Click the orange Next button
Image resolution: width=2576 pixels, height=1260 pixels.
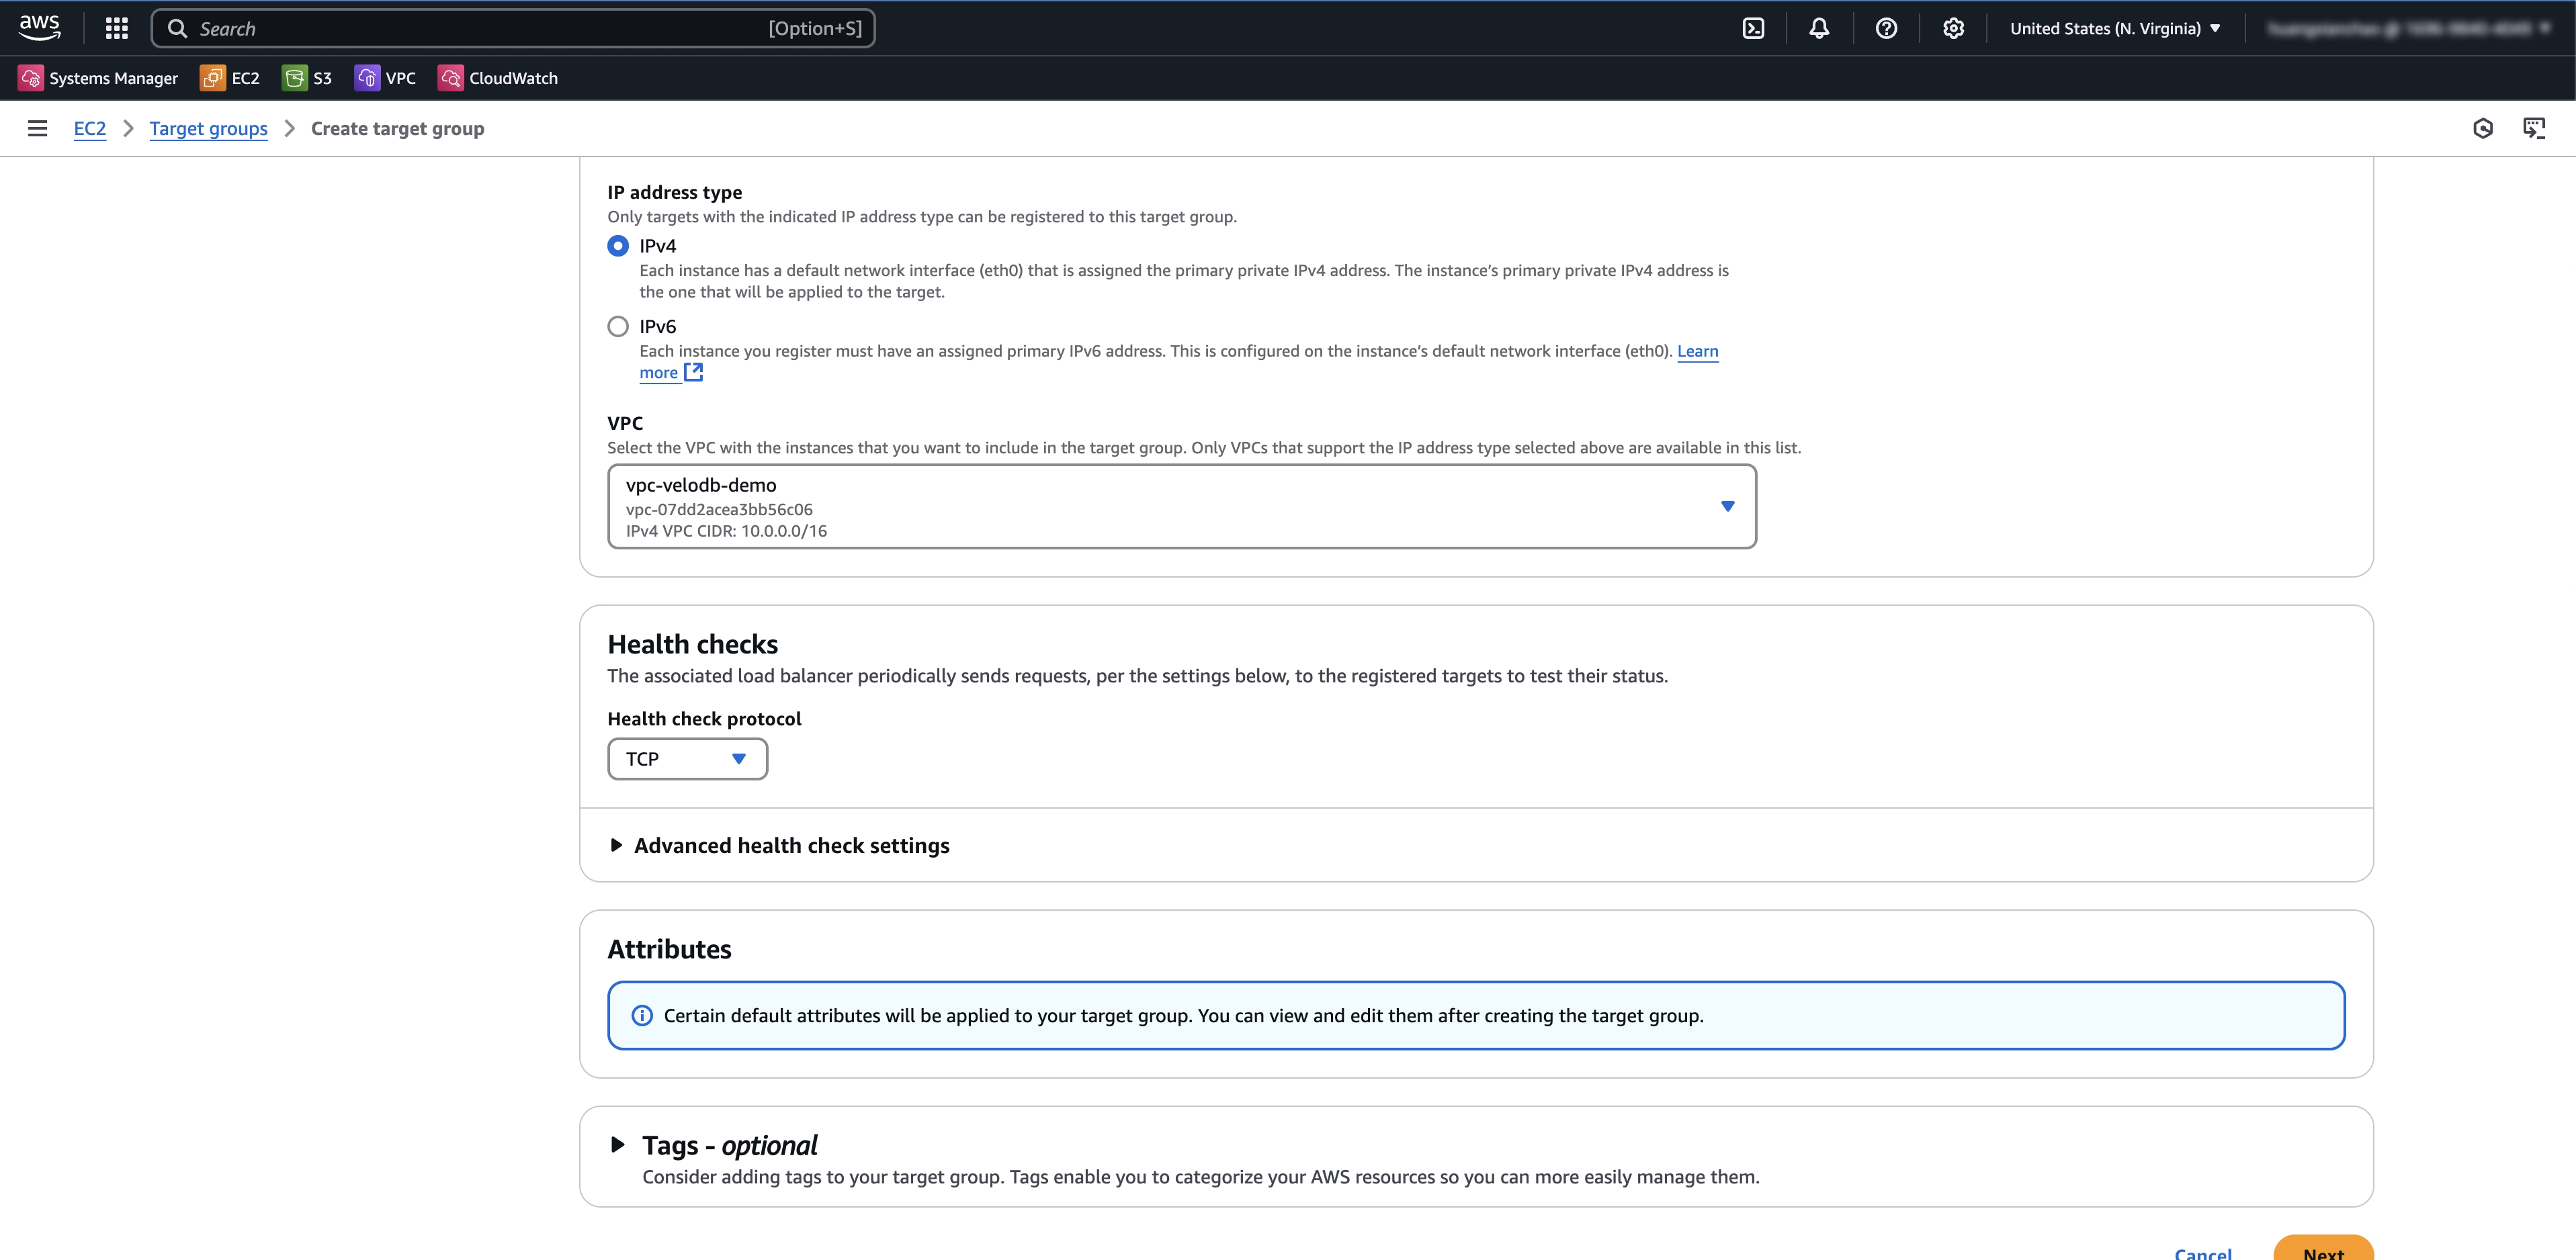click(2322, 1250)
